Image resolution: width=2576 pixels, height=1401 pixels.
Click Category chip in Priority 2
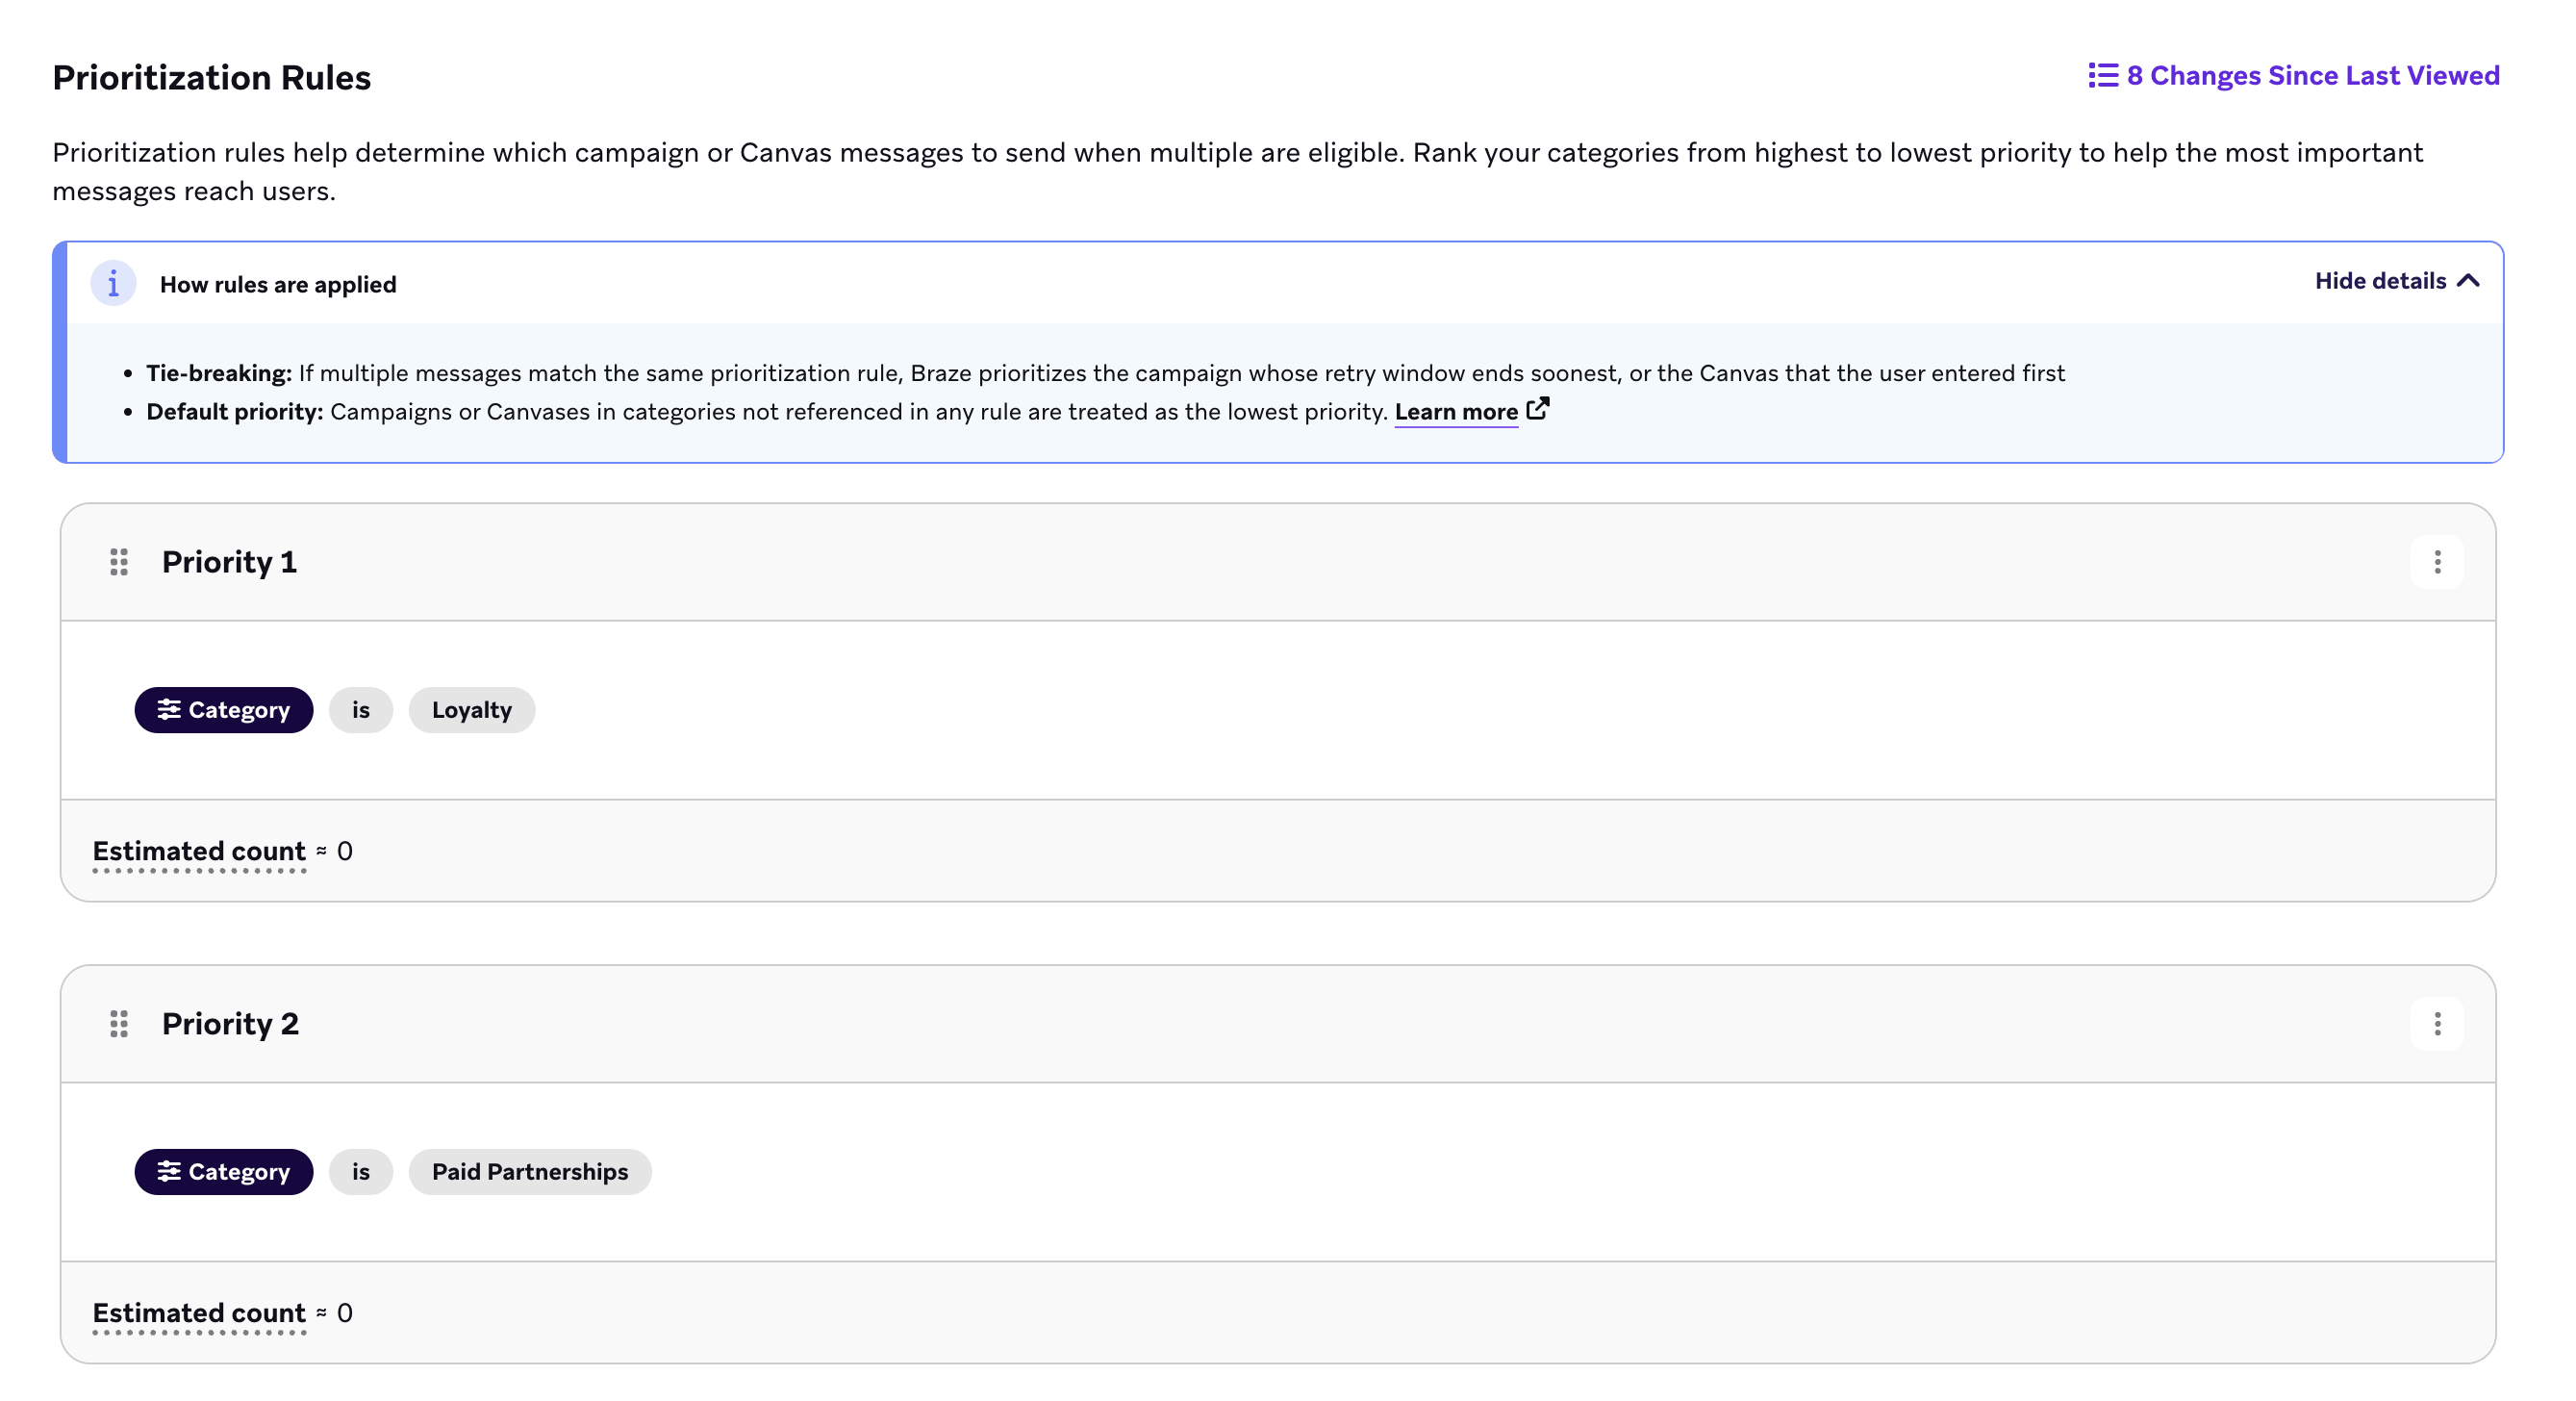point(224,1172)
